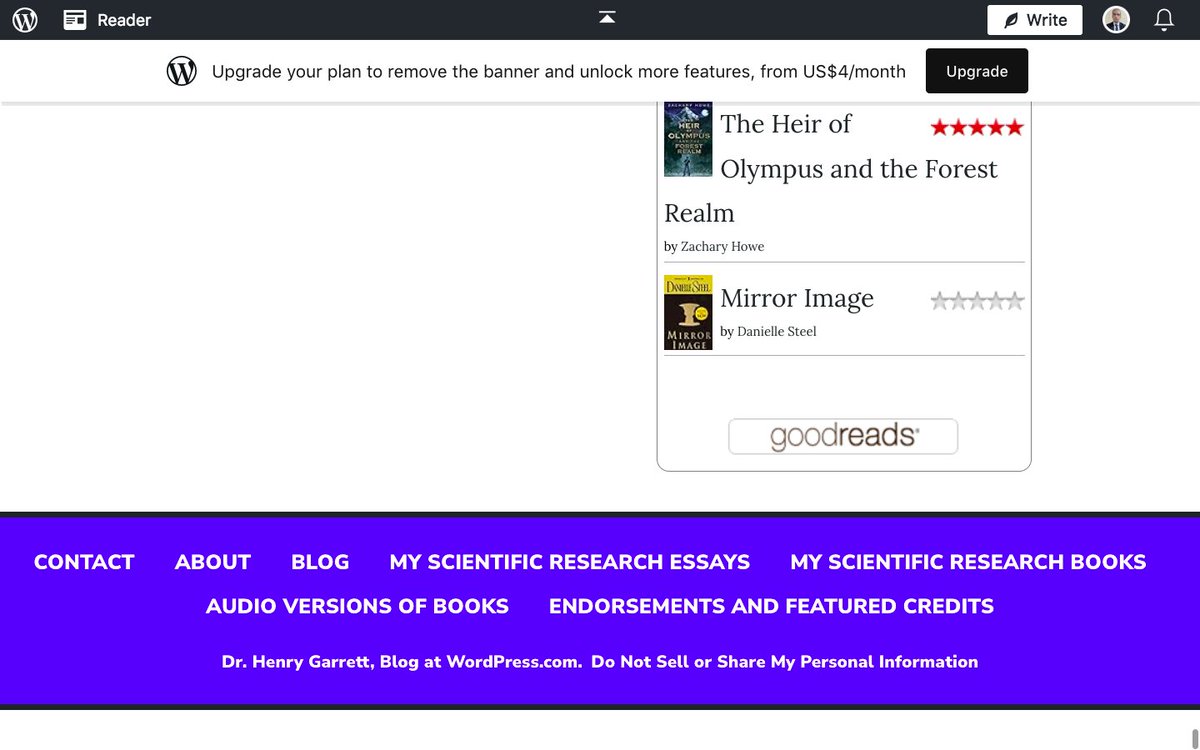Go to ABOUT in footer menu

213,562
